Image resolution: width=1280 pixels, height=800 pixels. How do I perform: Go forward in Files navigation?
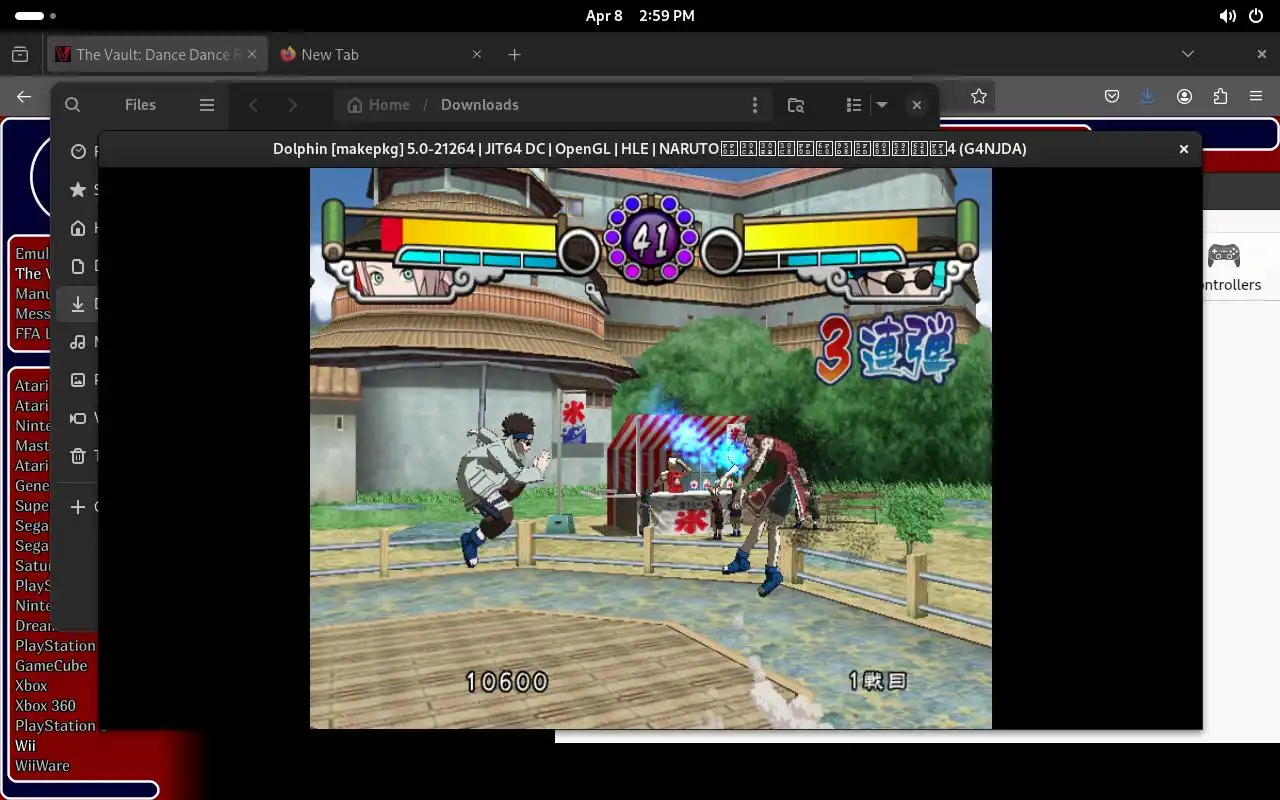pos(292,105)
